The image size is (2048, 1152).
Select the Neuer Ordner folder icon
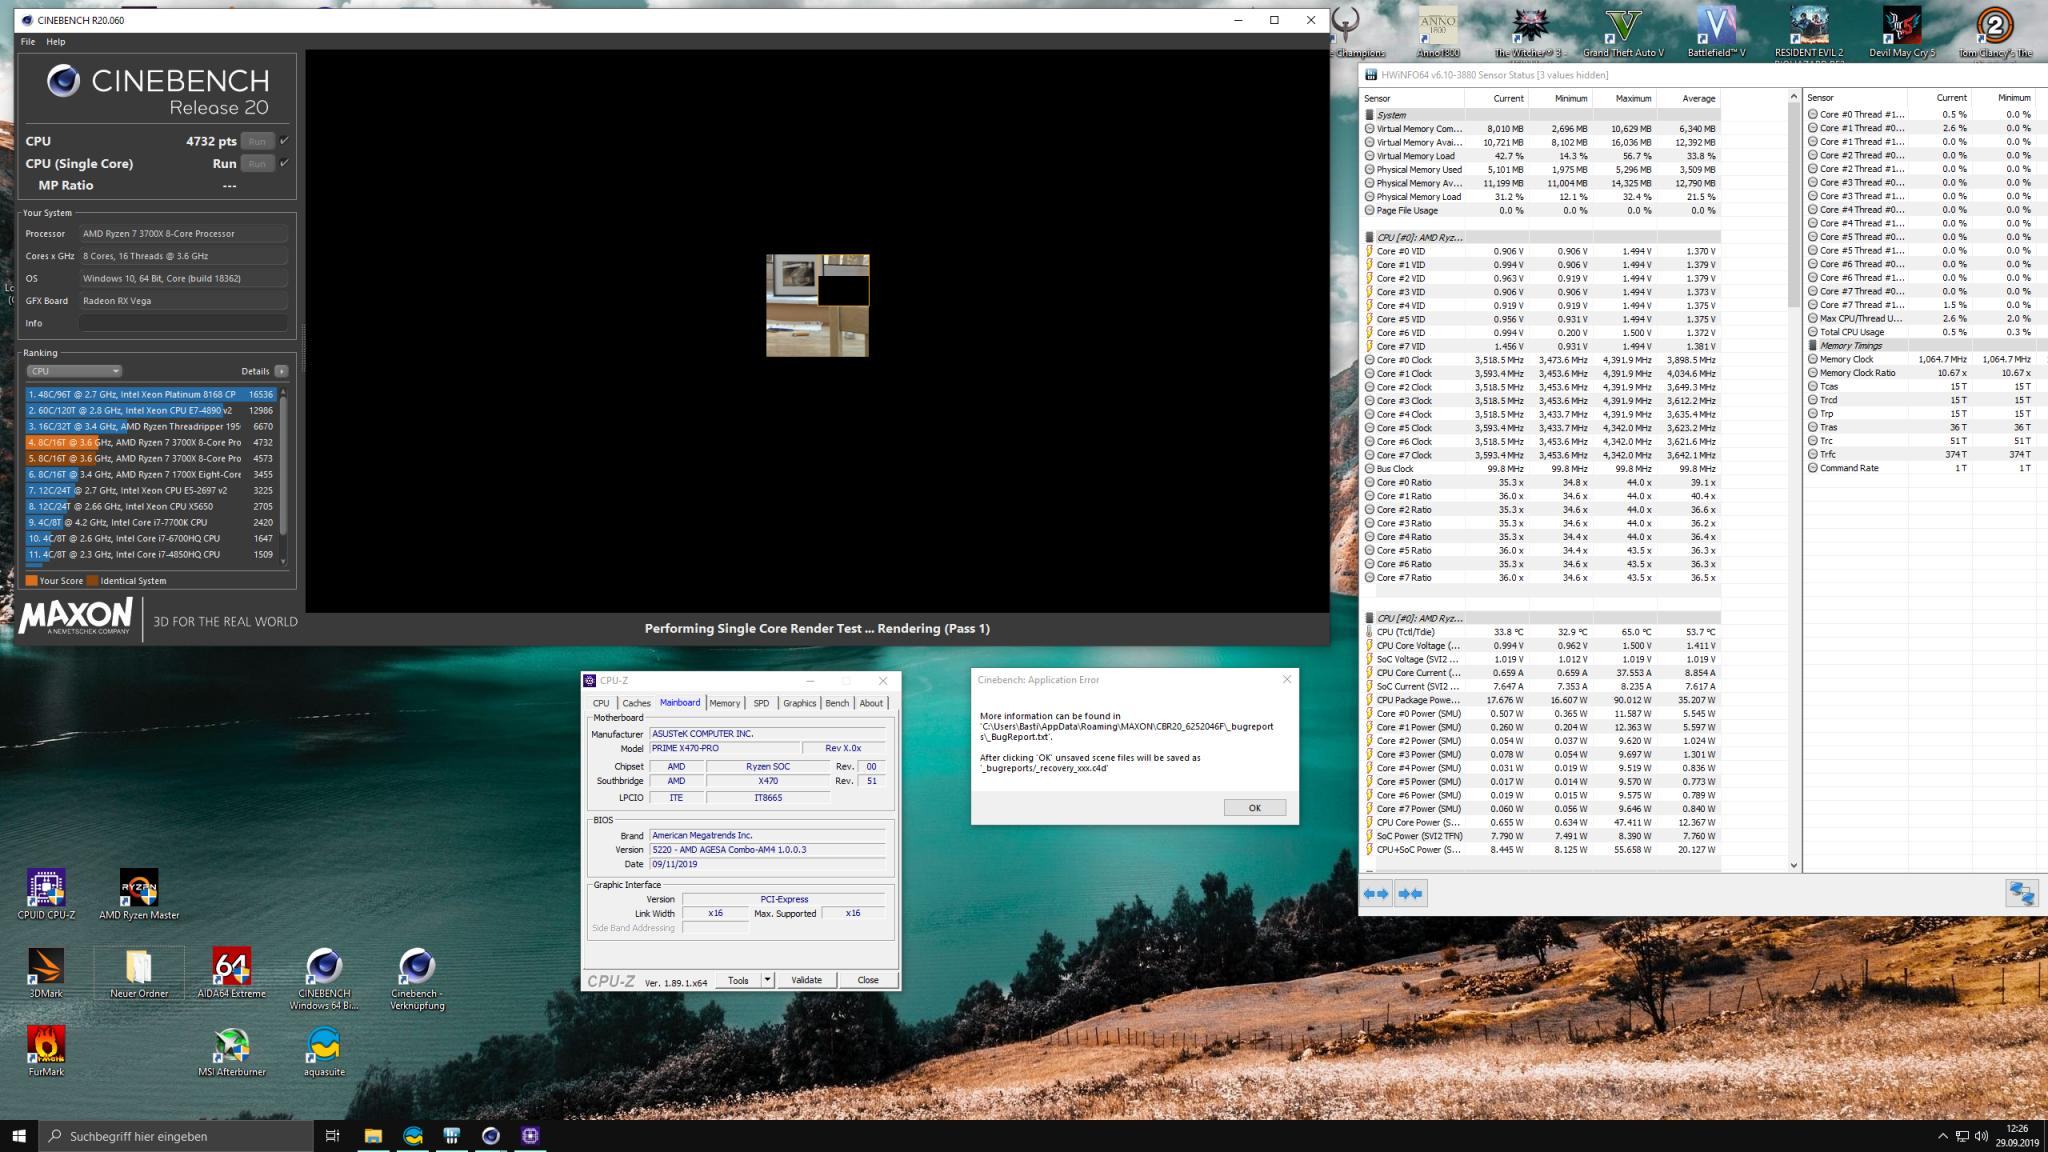(139, 972)
